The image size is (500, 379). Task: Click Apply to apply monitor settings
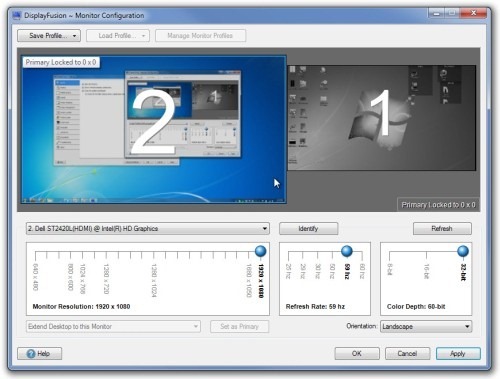point(458,354)
